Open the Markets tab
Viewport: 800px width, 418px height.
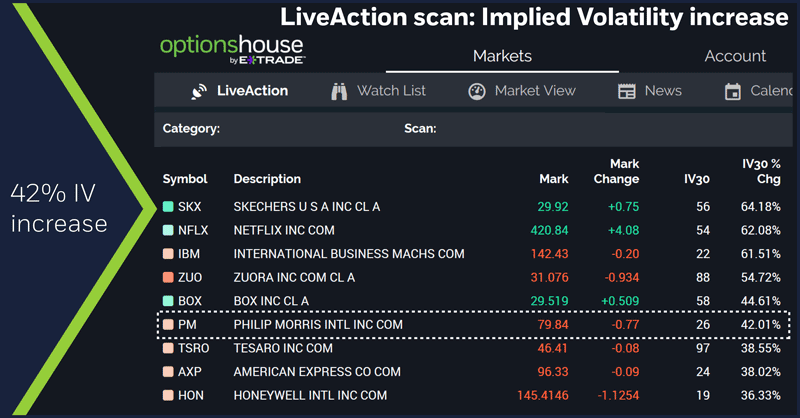[x=502, y=56]
